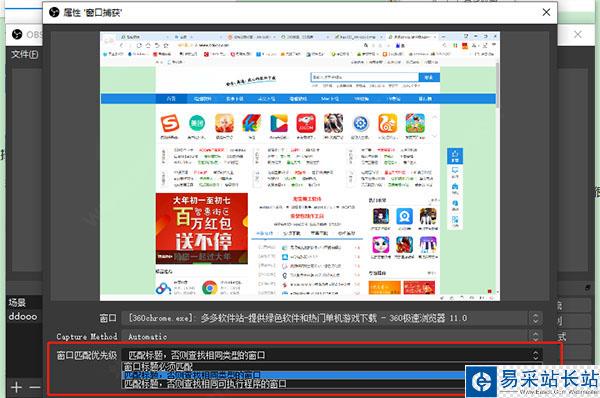The image size is (600, 398).
Task: Expand the 窗口匹配优先级 combo box arrow
Action: click(535, 355)
